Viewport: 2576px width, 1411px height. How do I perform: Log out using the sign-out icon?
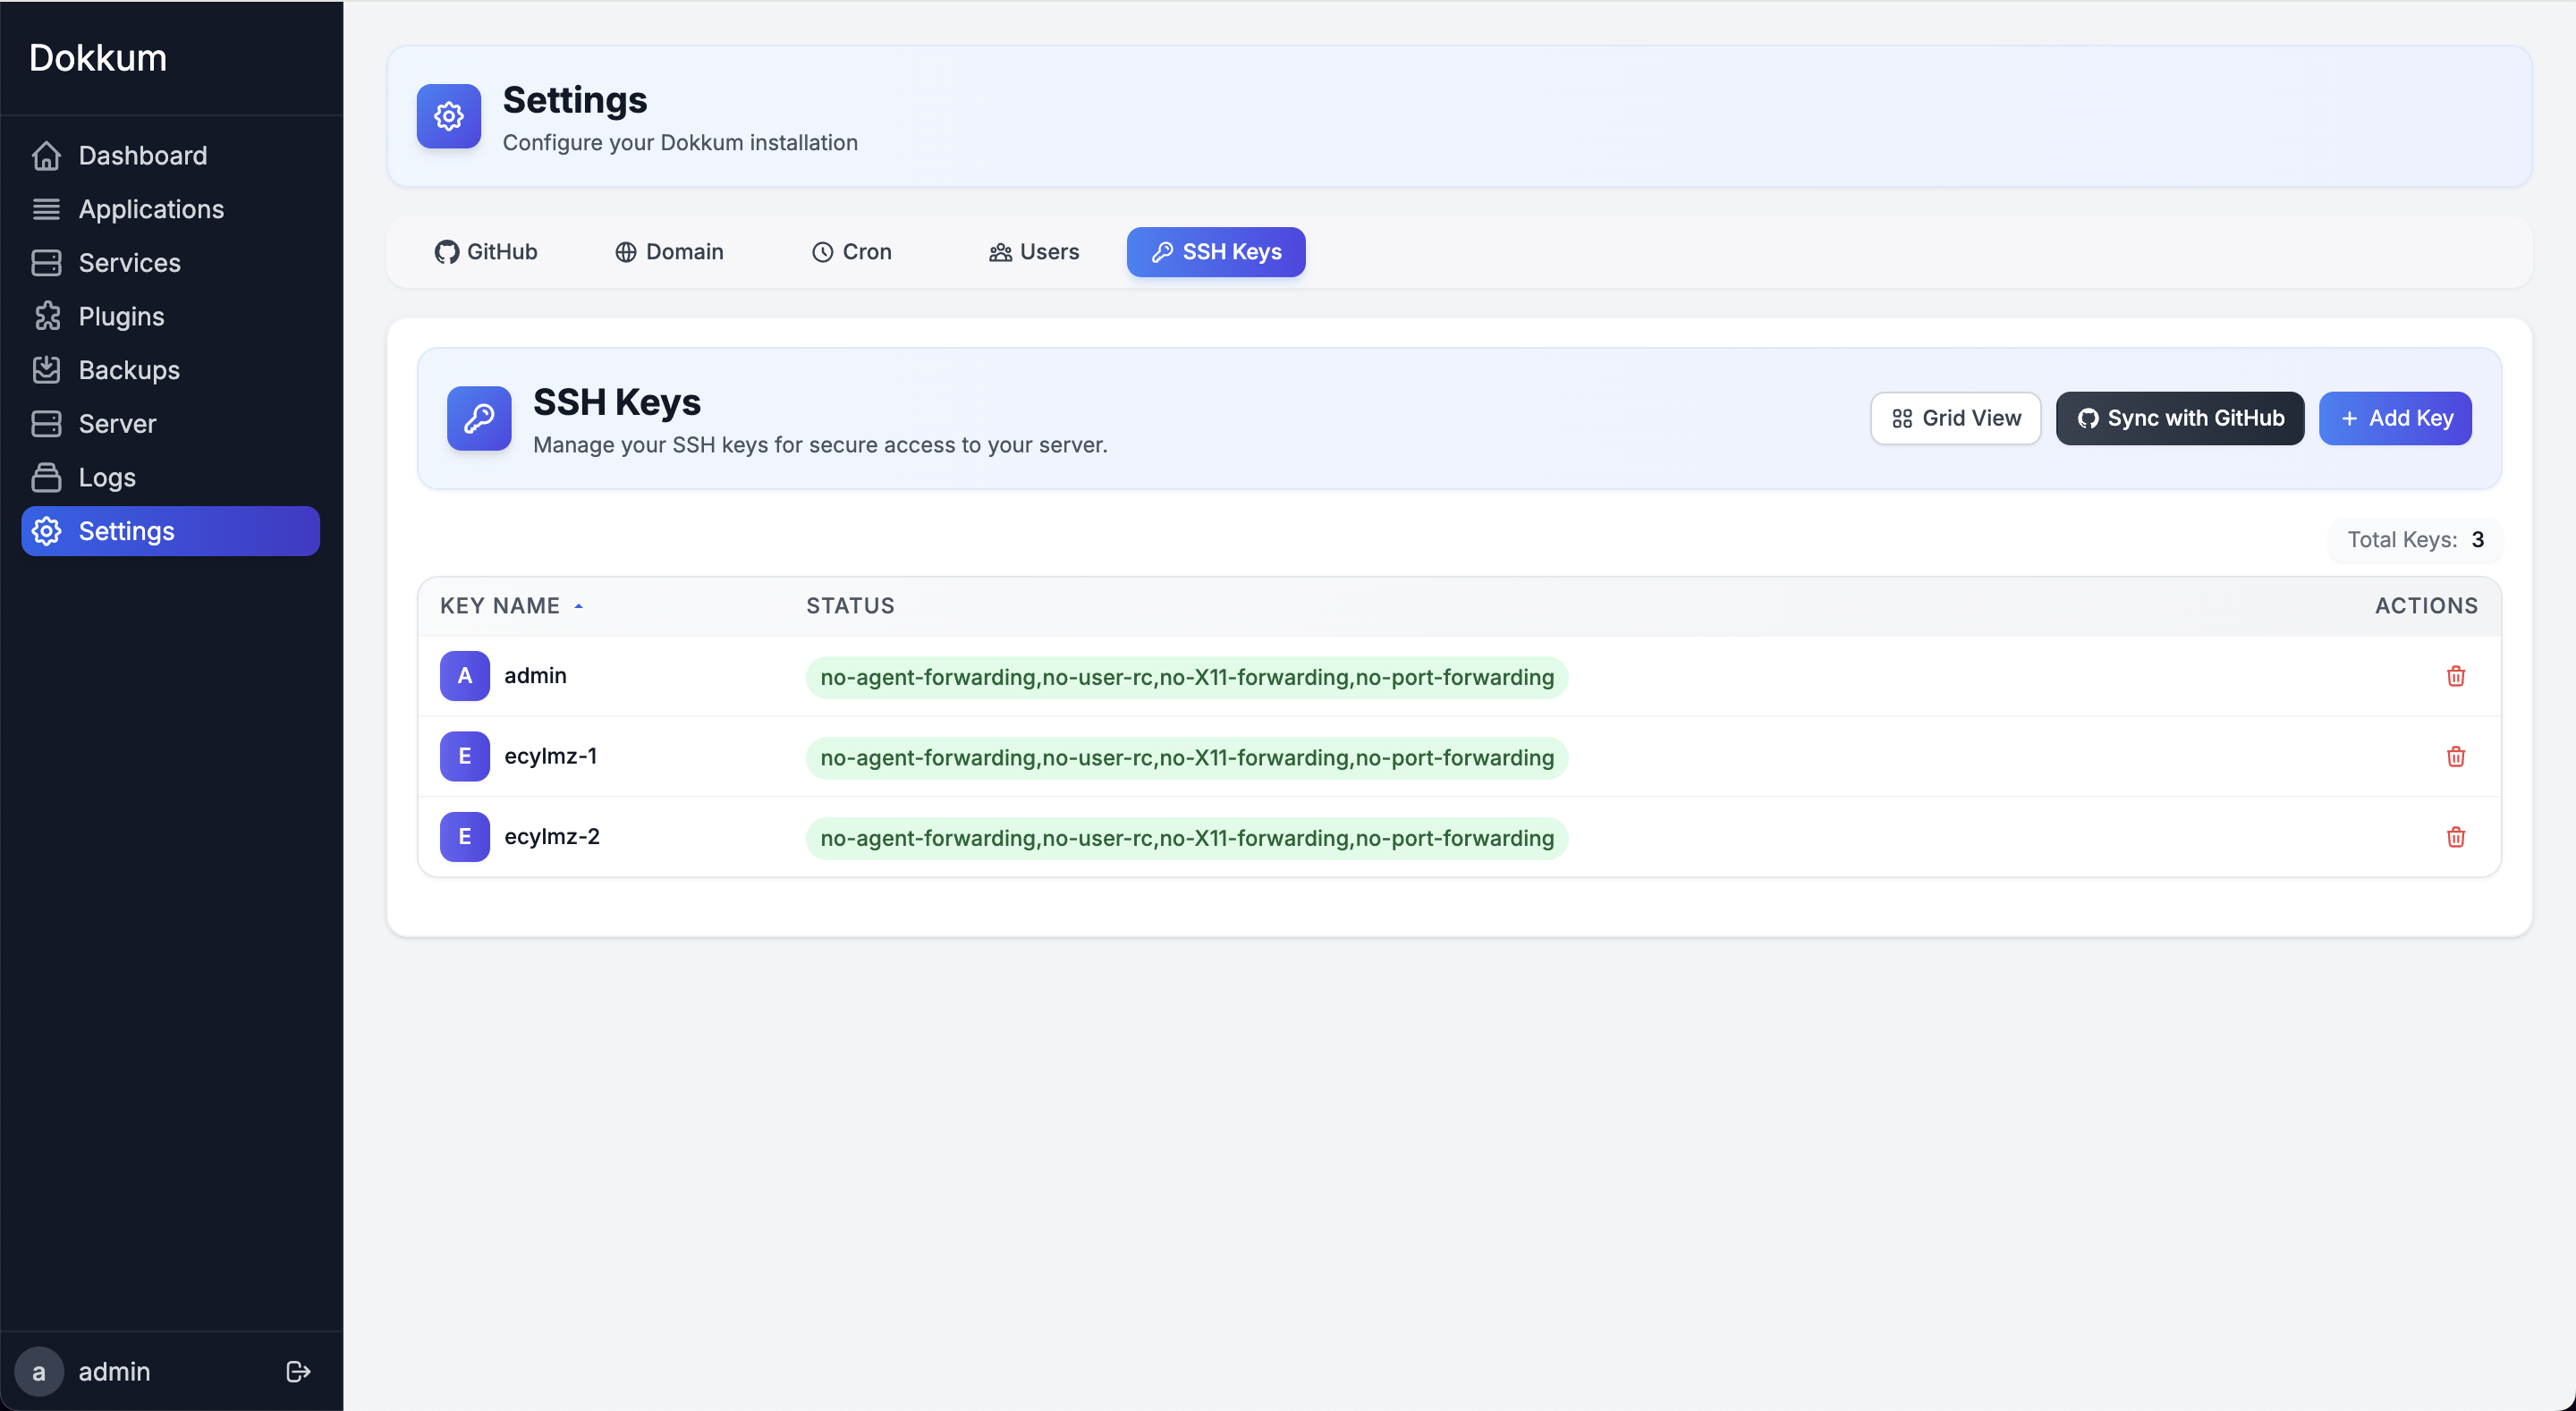pyautogui.click(x=297, y=1371)
